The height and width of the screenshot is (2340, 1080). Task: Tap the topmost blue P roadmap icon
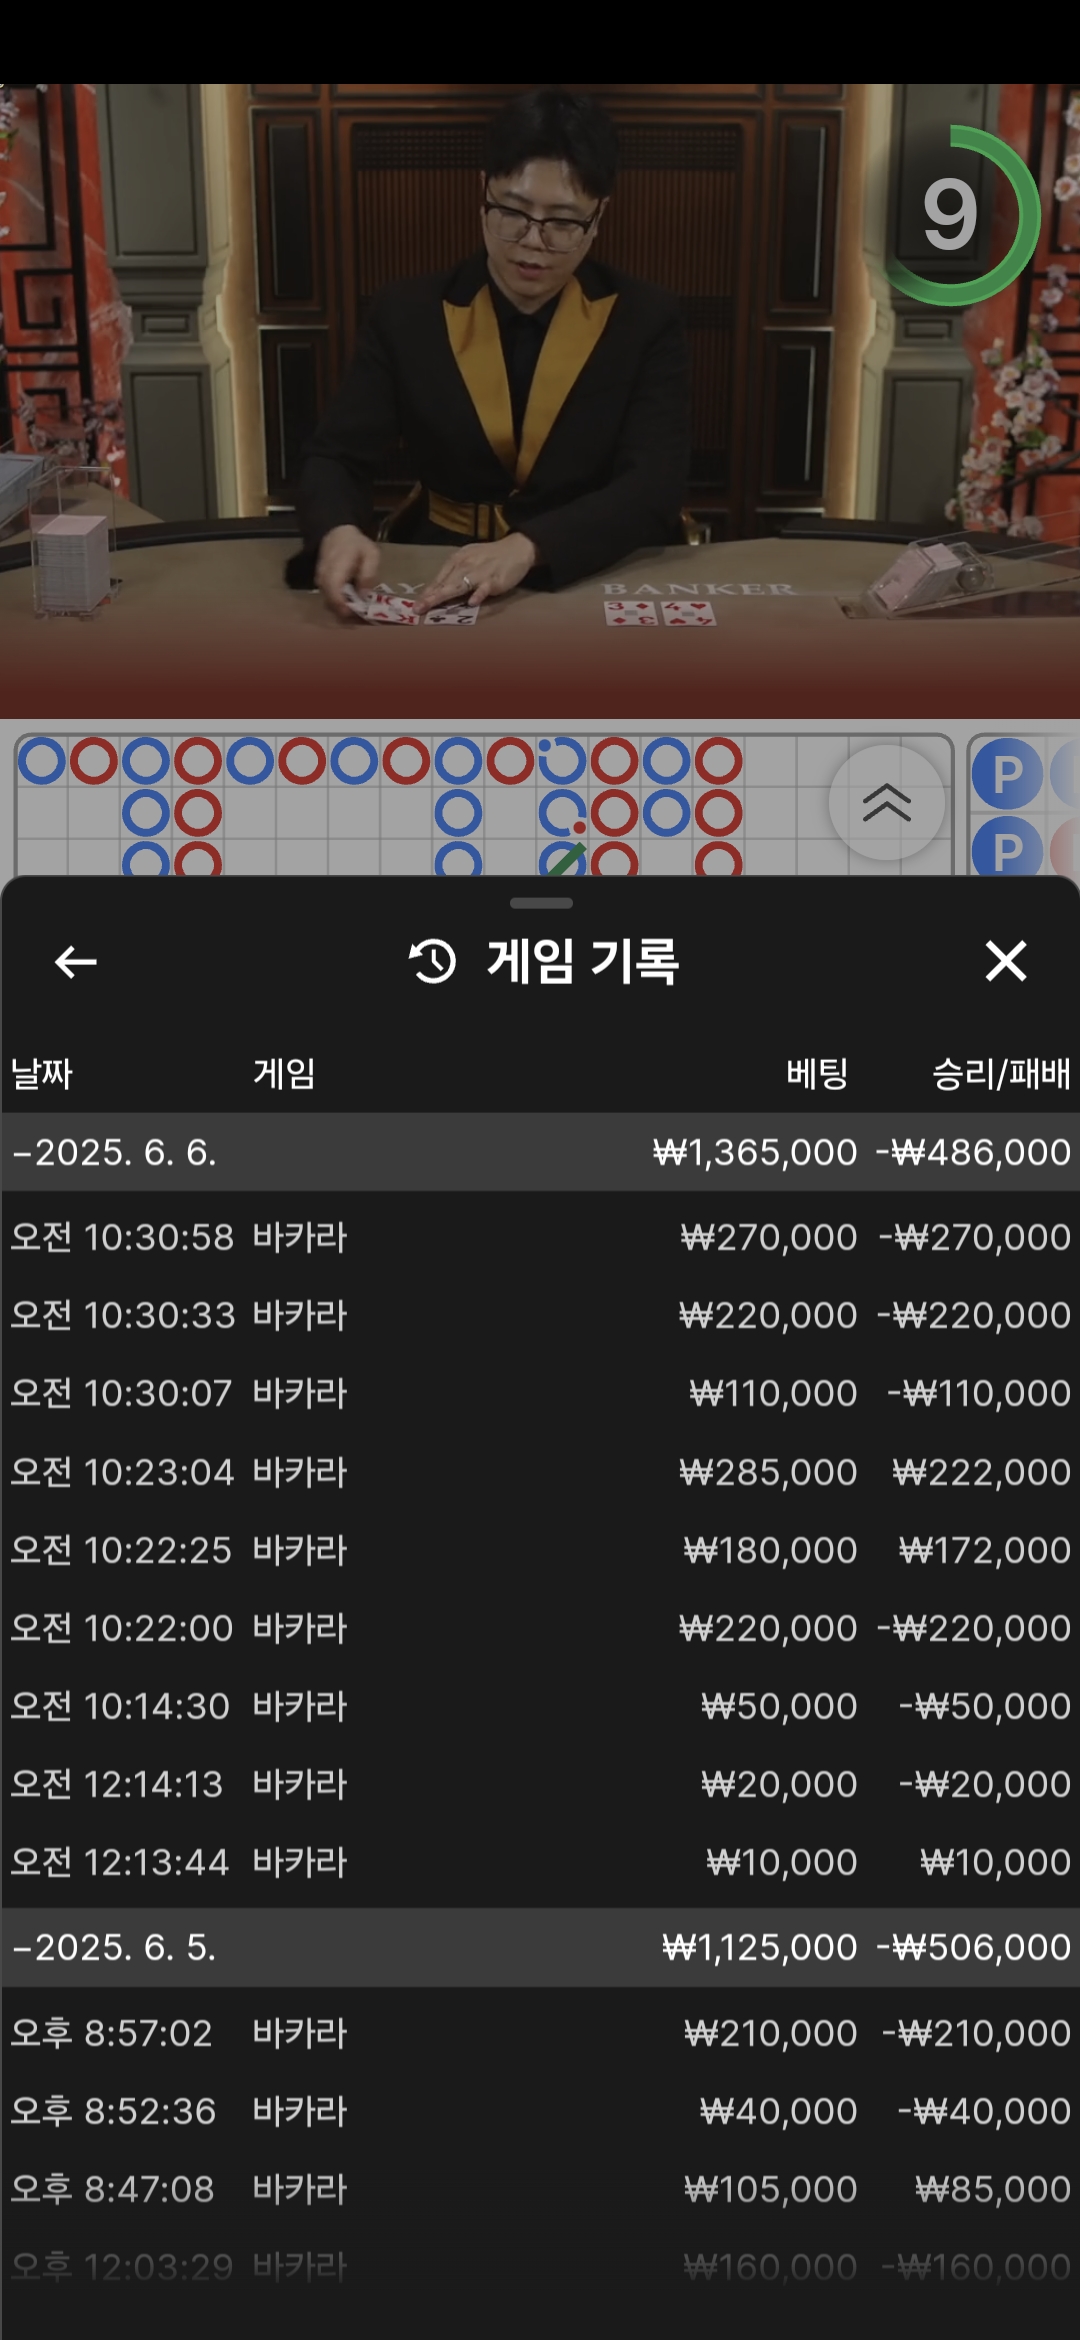[x=1007, y=774]
